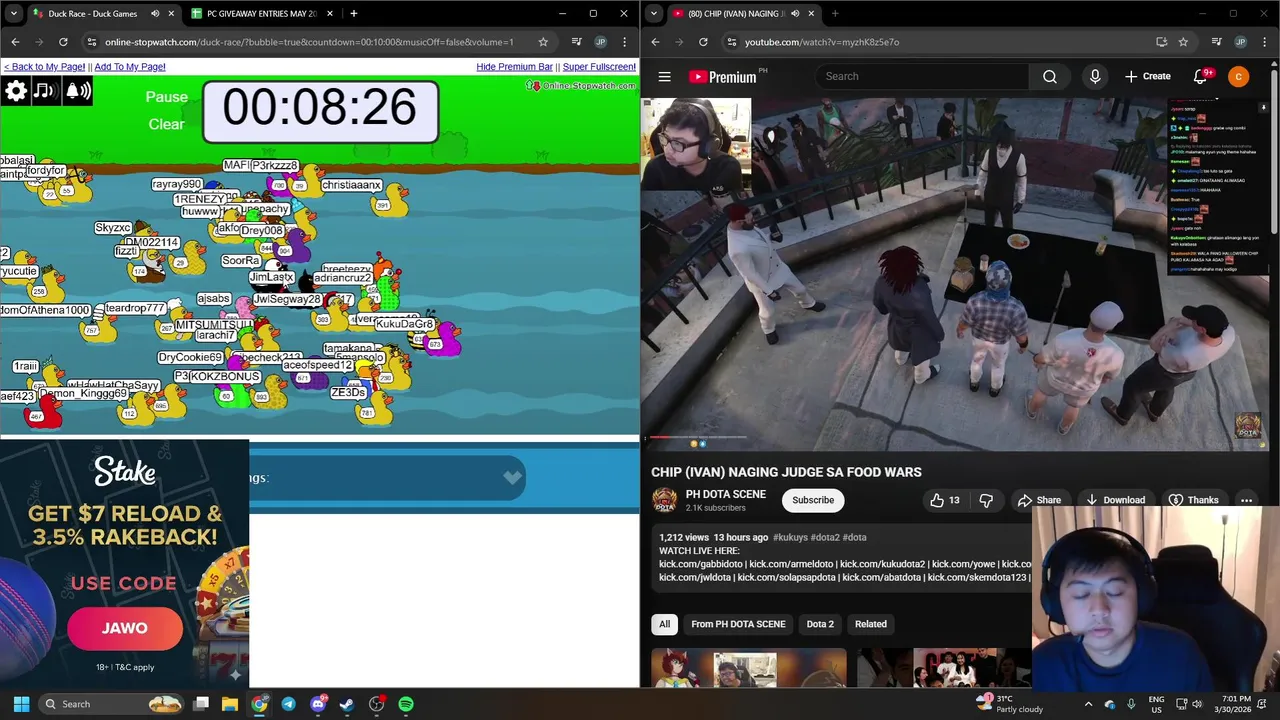Show hidden system tray icons
The height and width of the screenshot is (720, 1280).
(x=1089, y=704)
